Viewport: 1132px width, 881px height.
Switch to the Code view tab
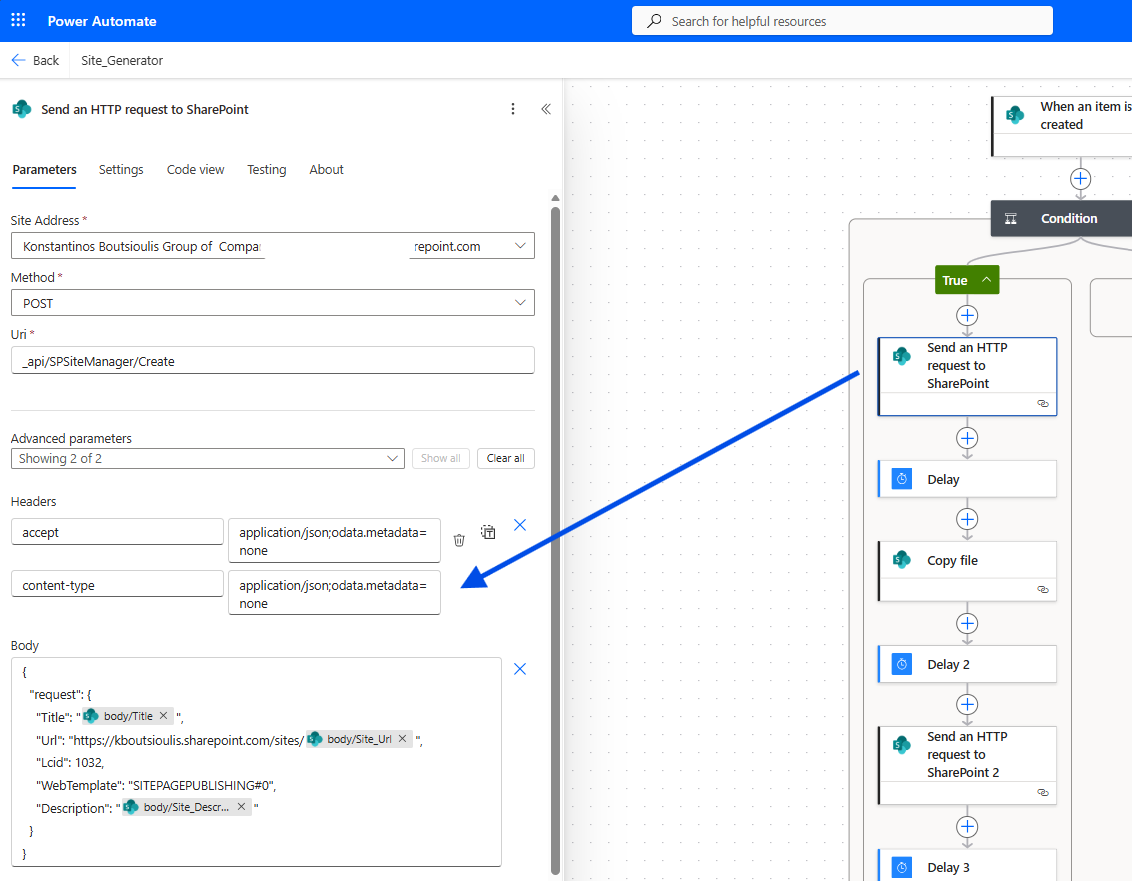195,170
